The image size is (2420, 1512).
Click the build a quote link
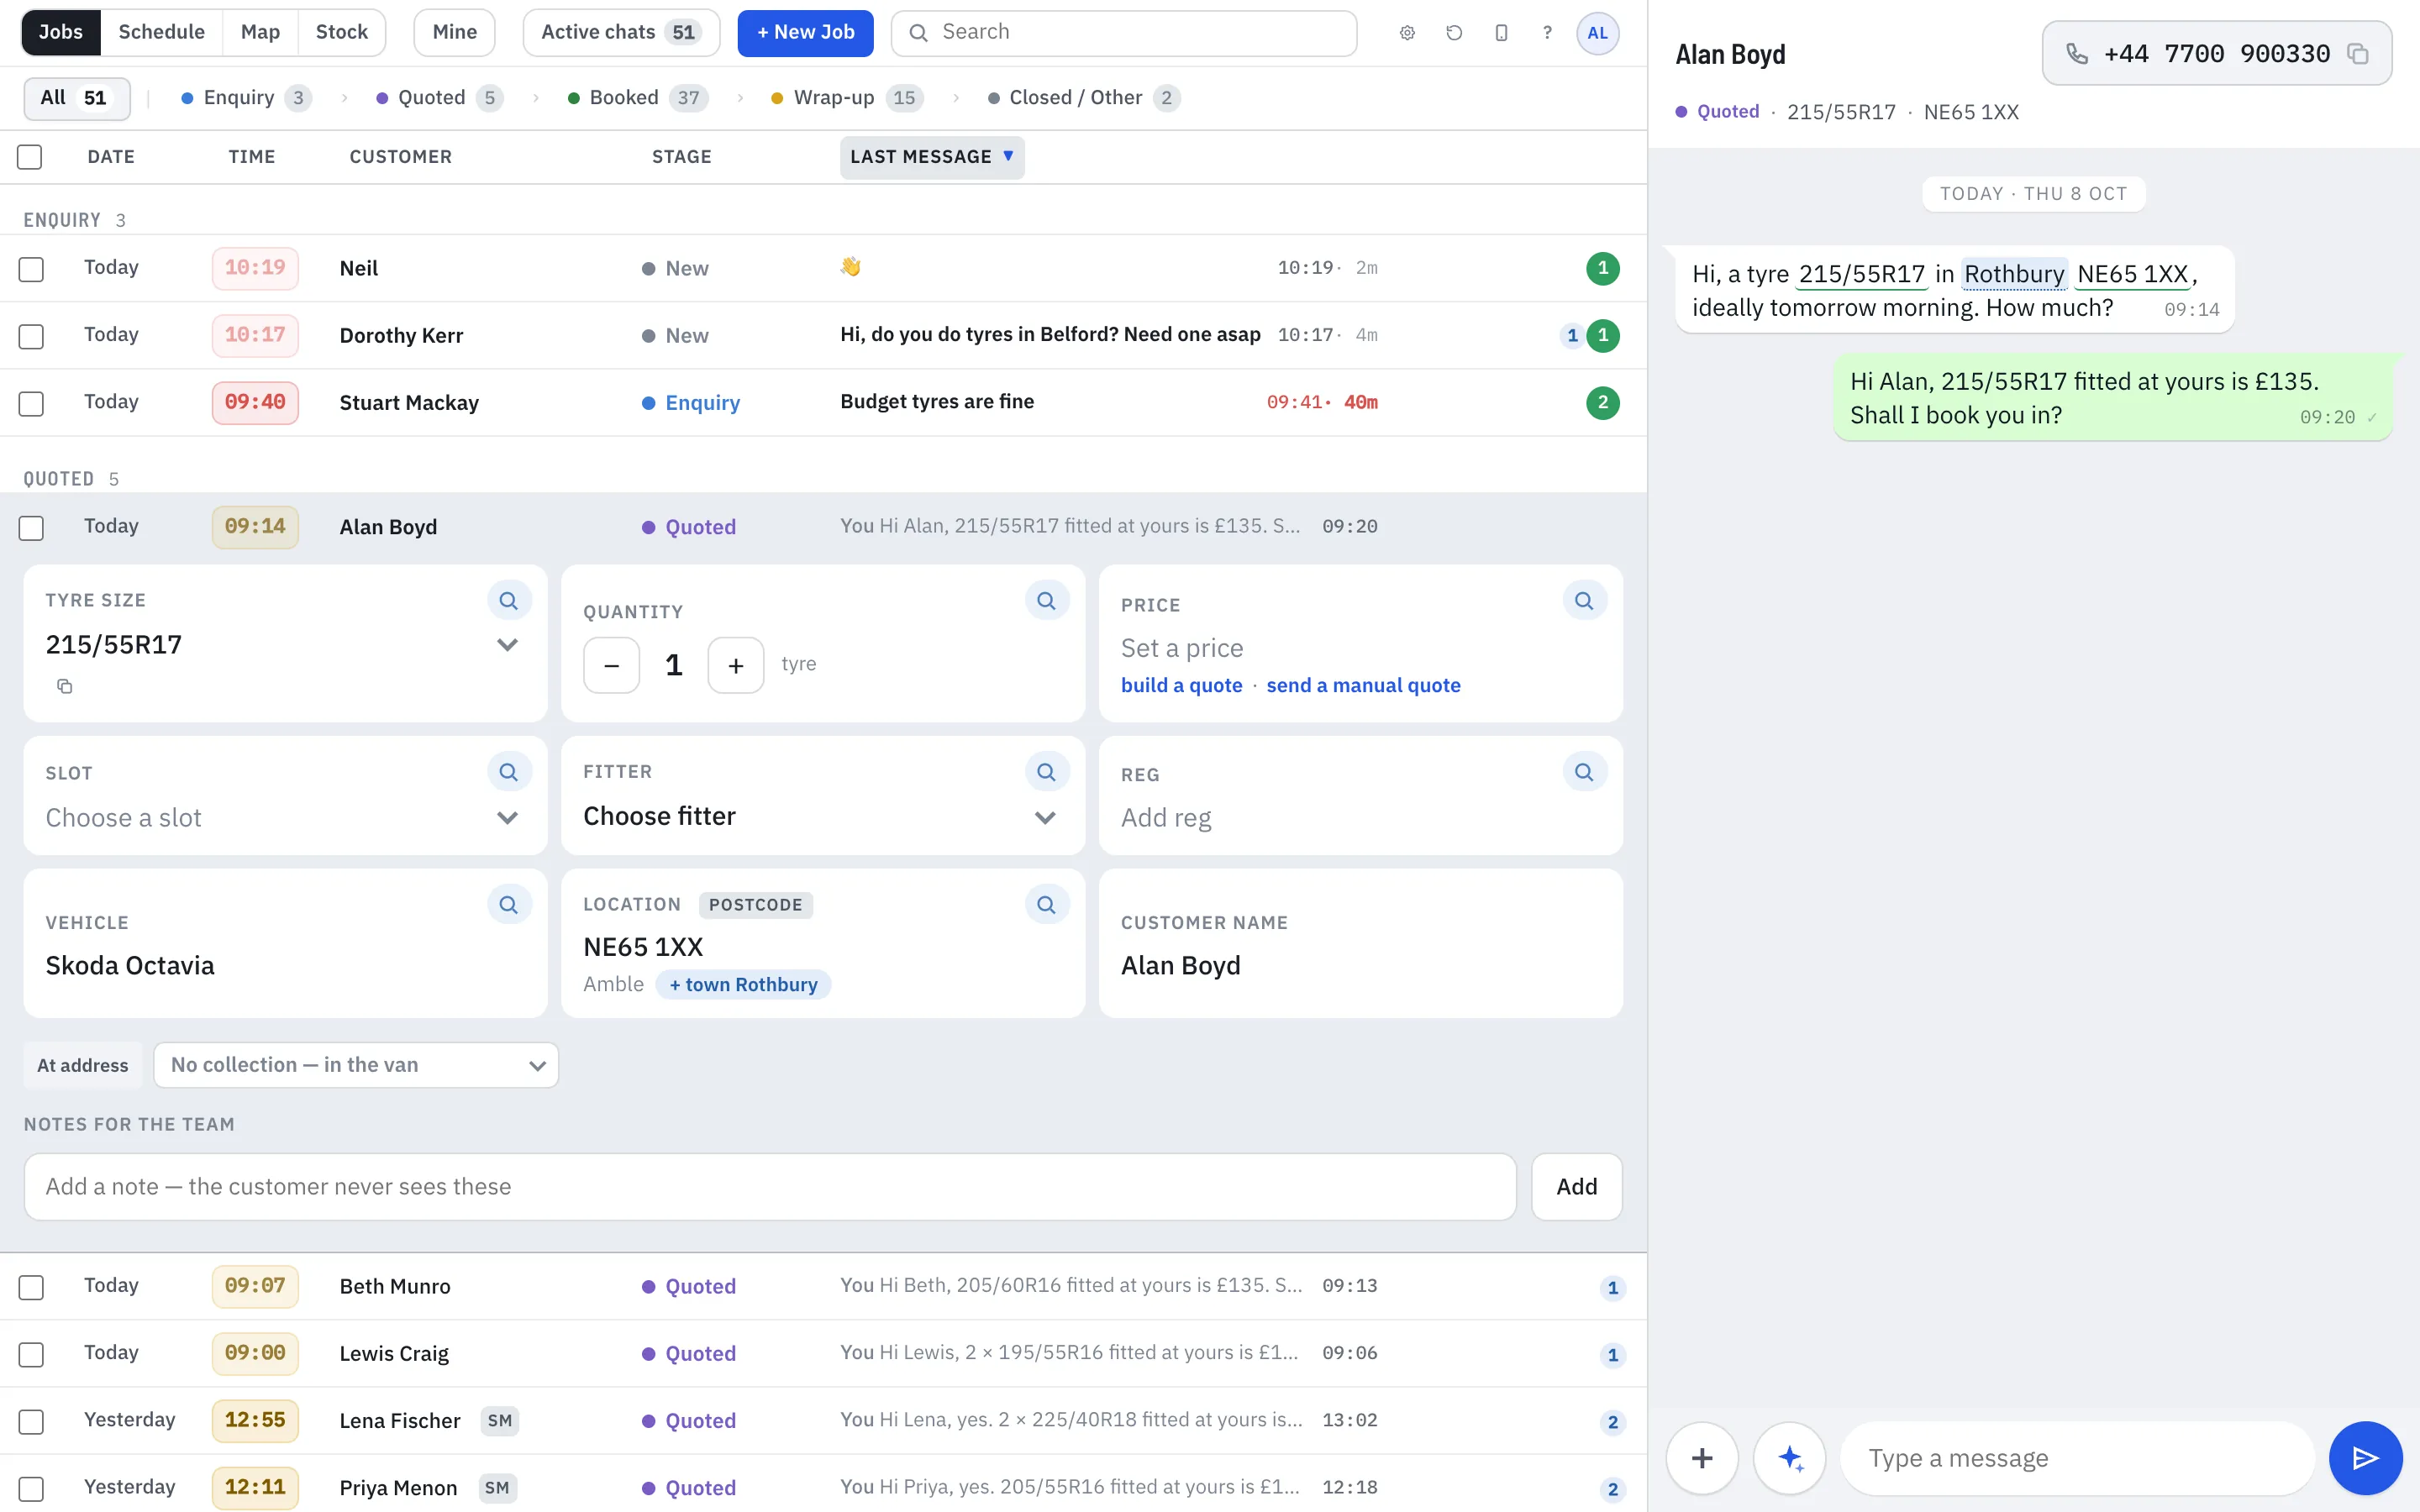[1181, 685]
